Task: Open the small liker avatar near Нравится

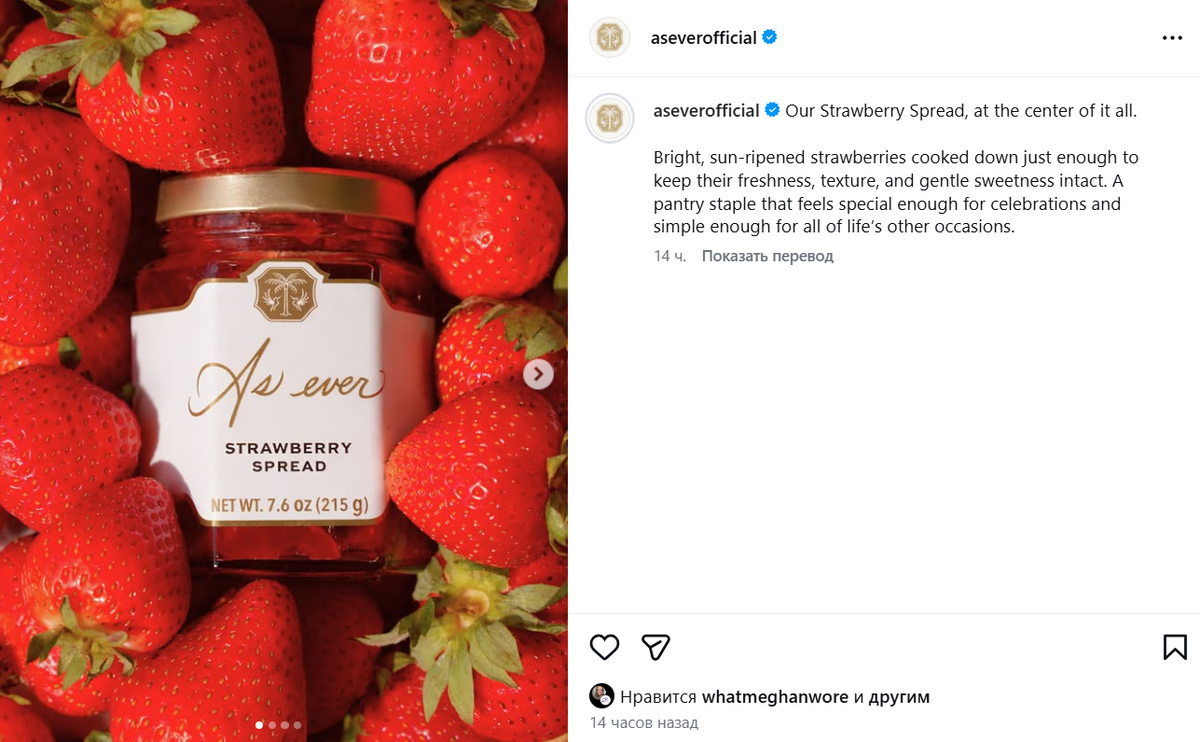Action: pos(602,697)
